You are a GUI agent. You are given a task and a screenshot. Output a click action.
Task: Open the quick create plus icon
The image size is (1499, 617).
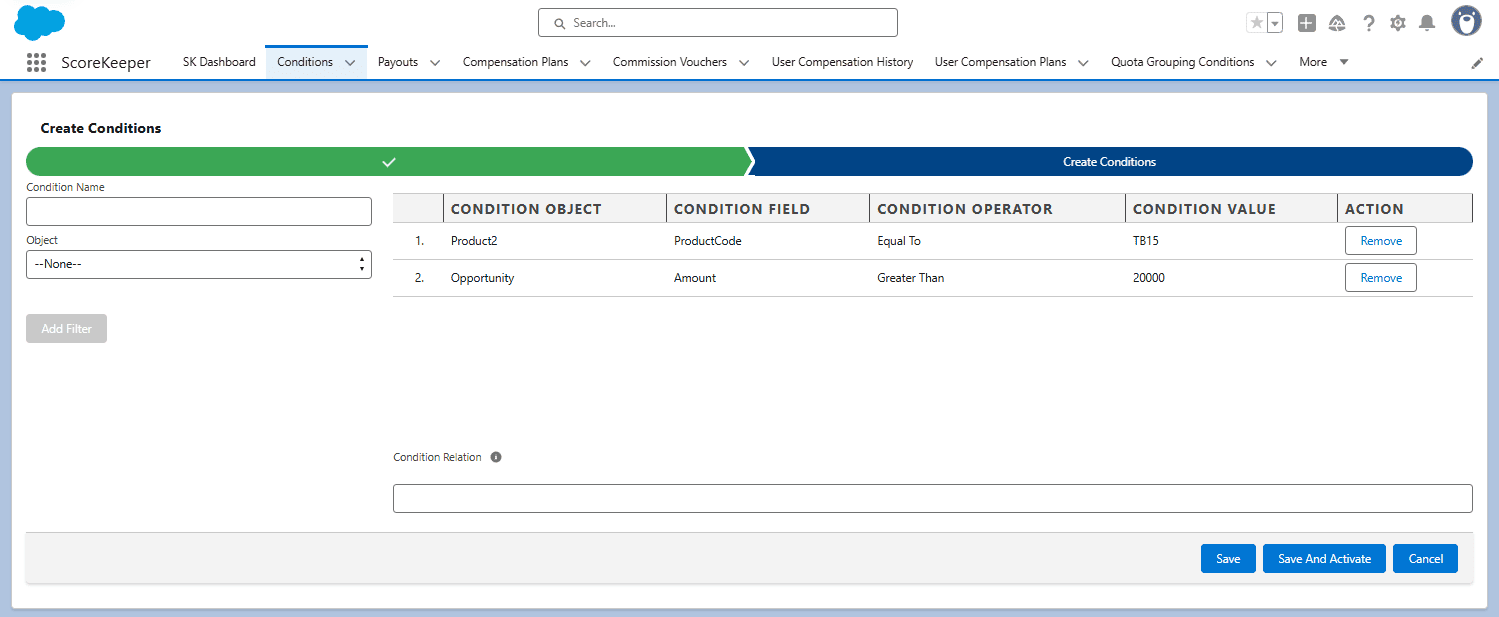click(x=1306, y=22)
